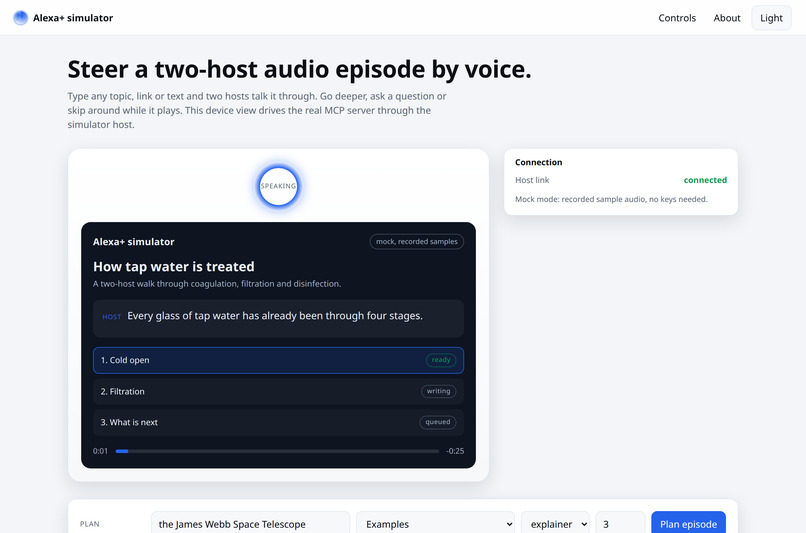Click the 'queued' status badge
Screen dimensions: 806x533
(437, 422)
